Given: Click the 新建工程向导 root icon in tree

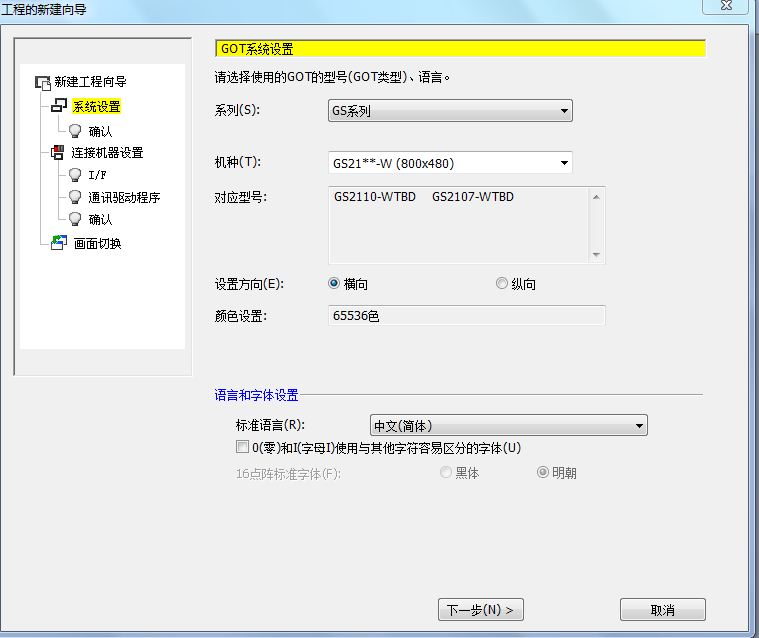Looking at the screenshot, I should tap(41, 82).
